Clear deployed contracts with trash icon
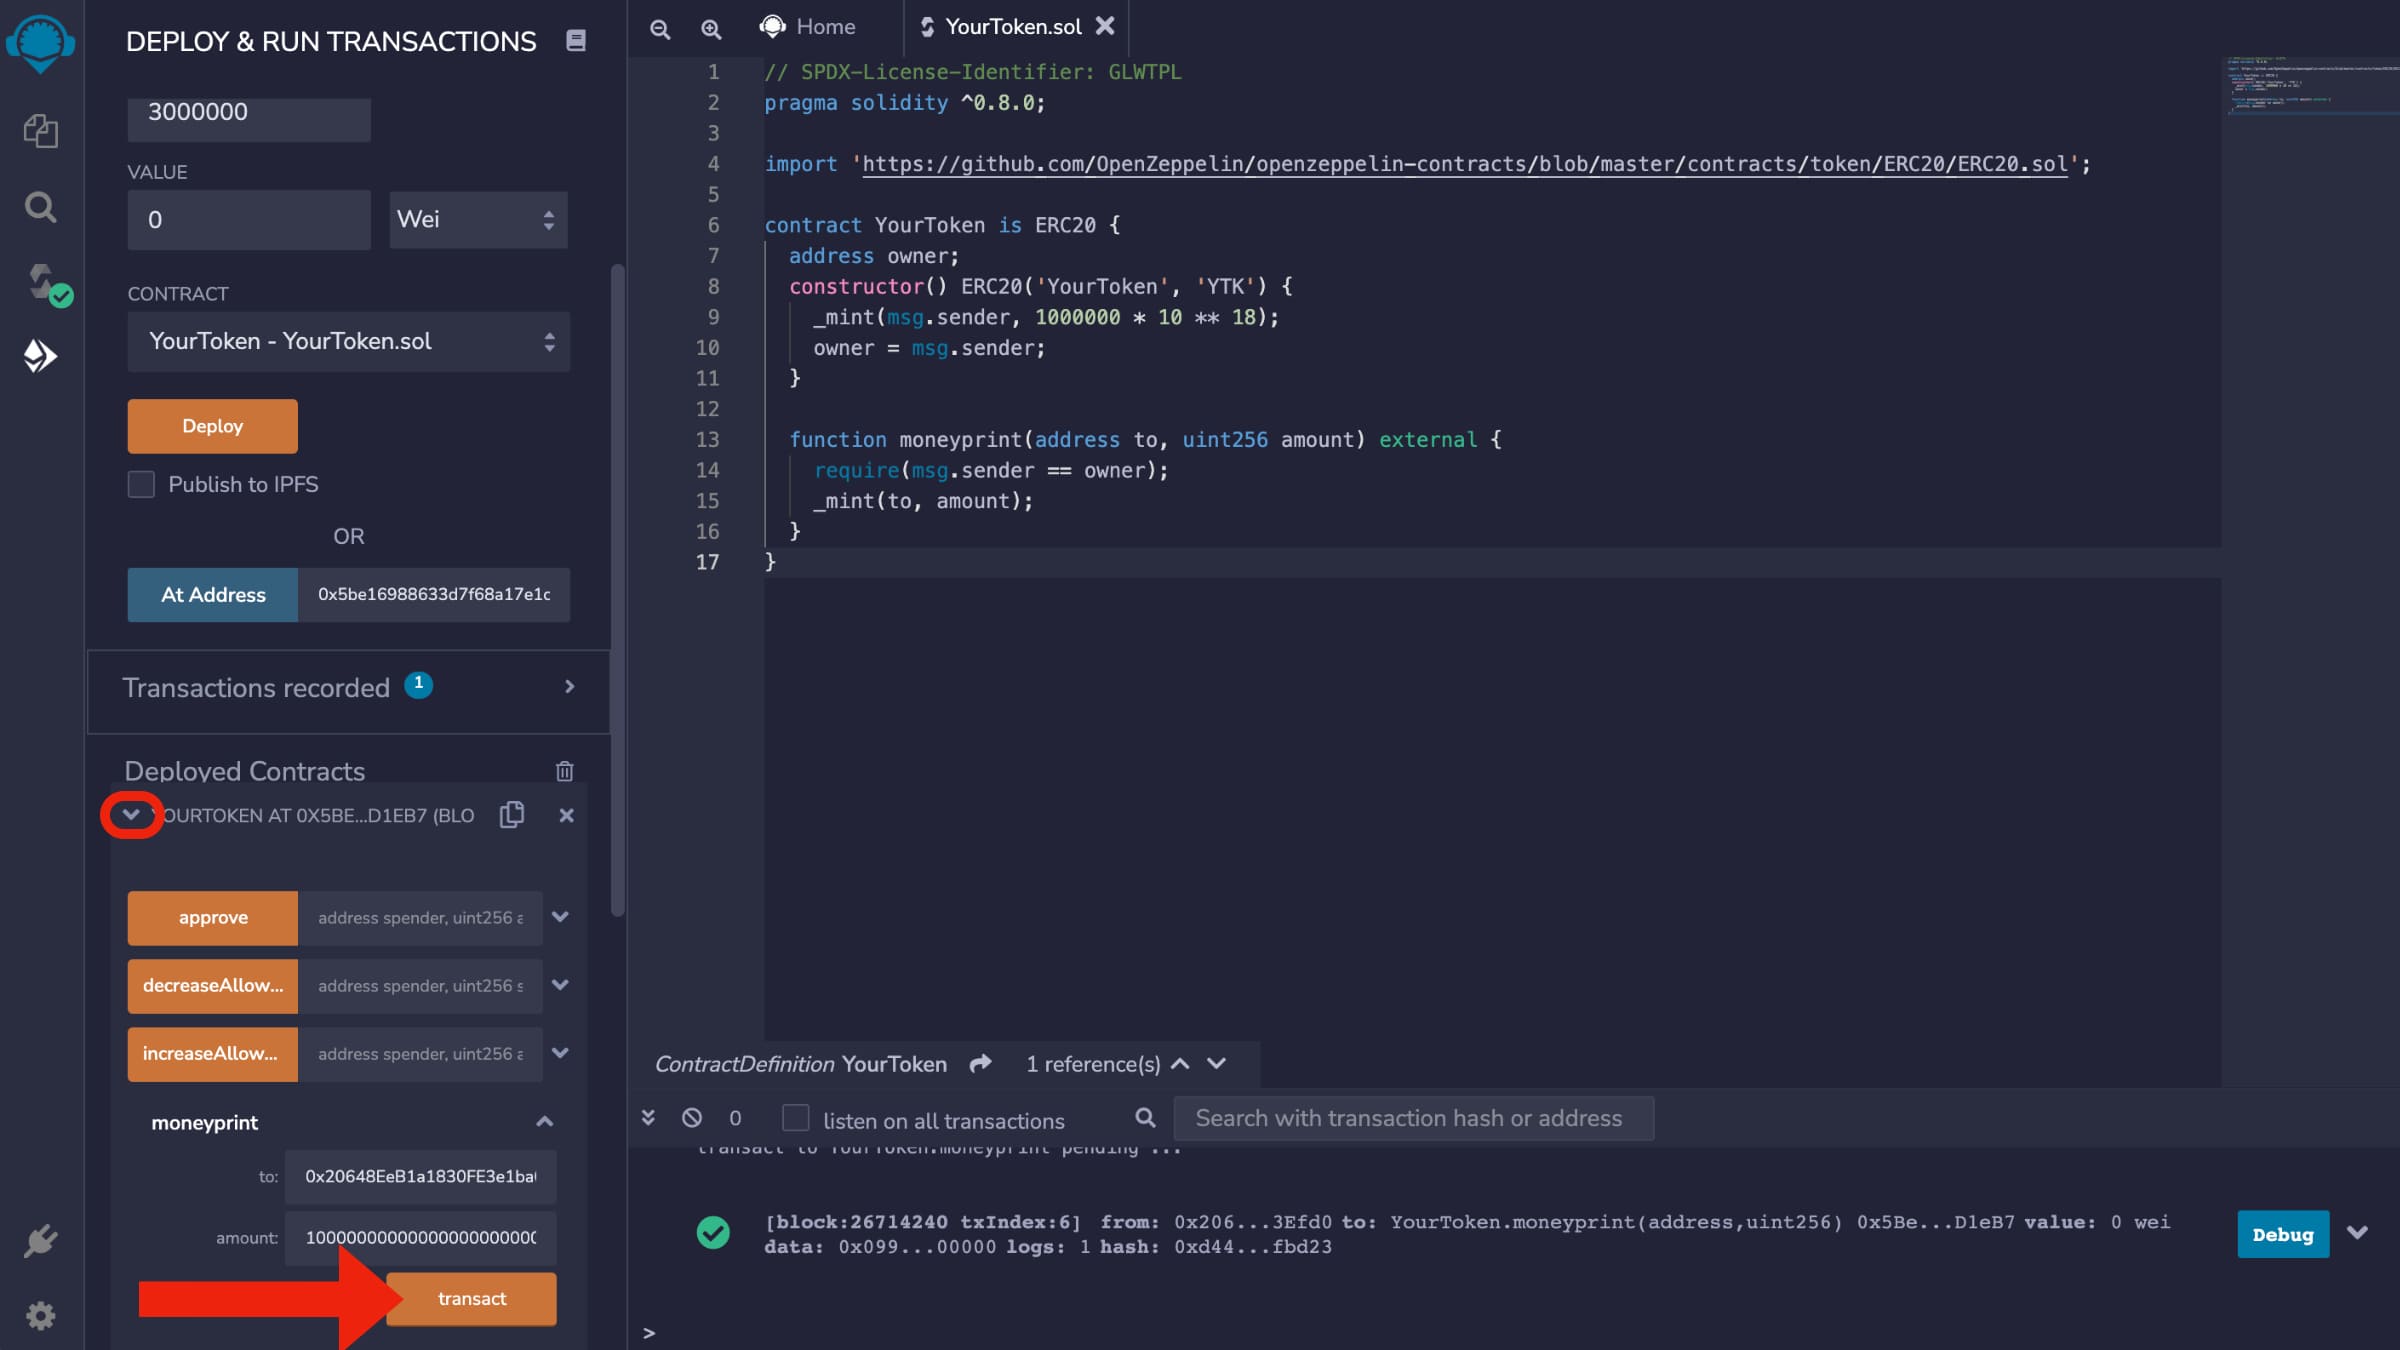Screen dimensions: 2400x1350 (564, 771)
